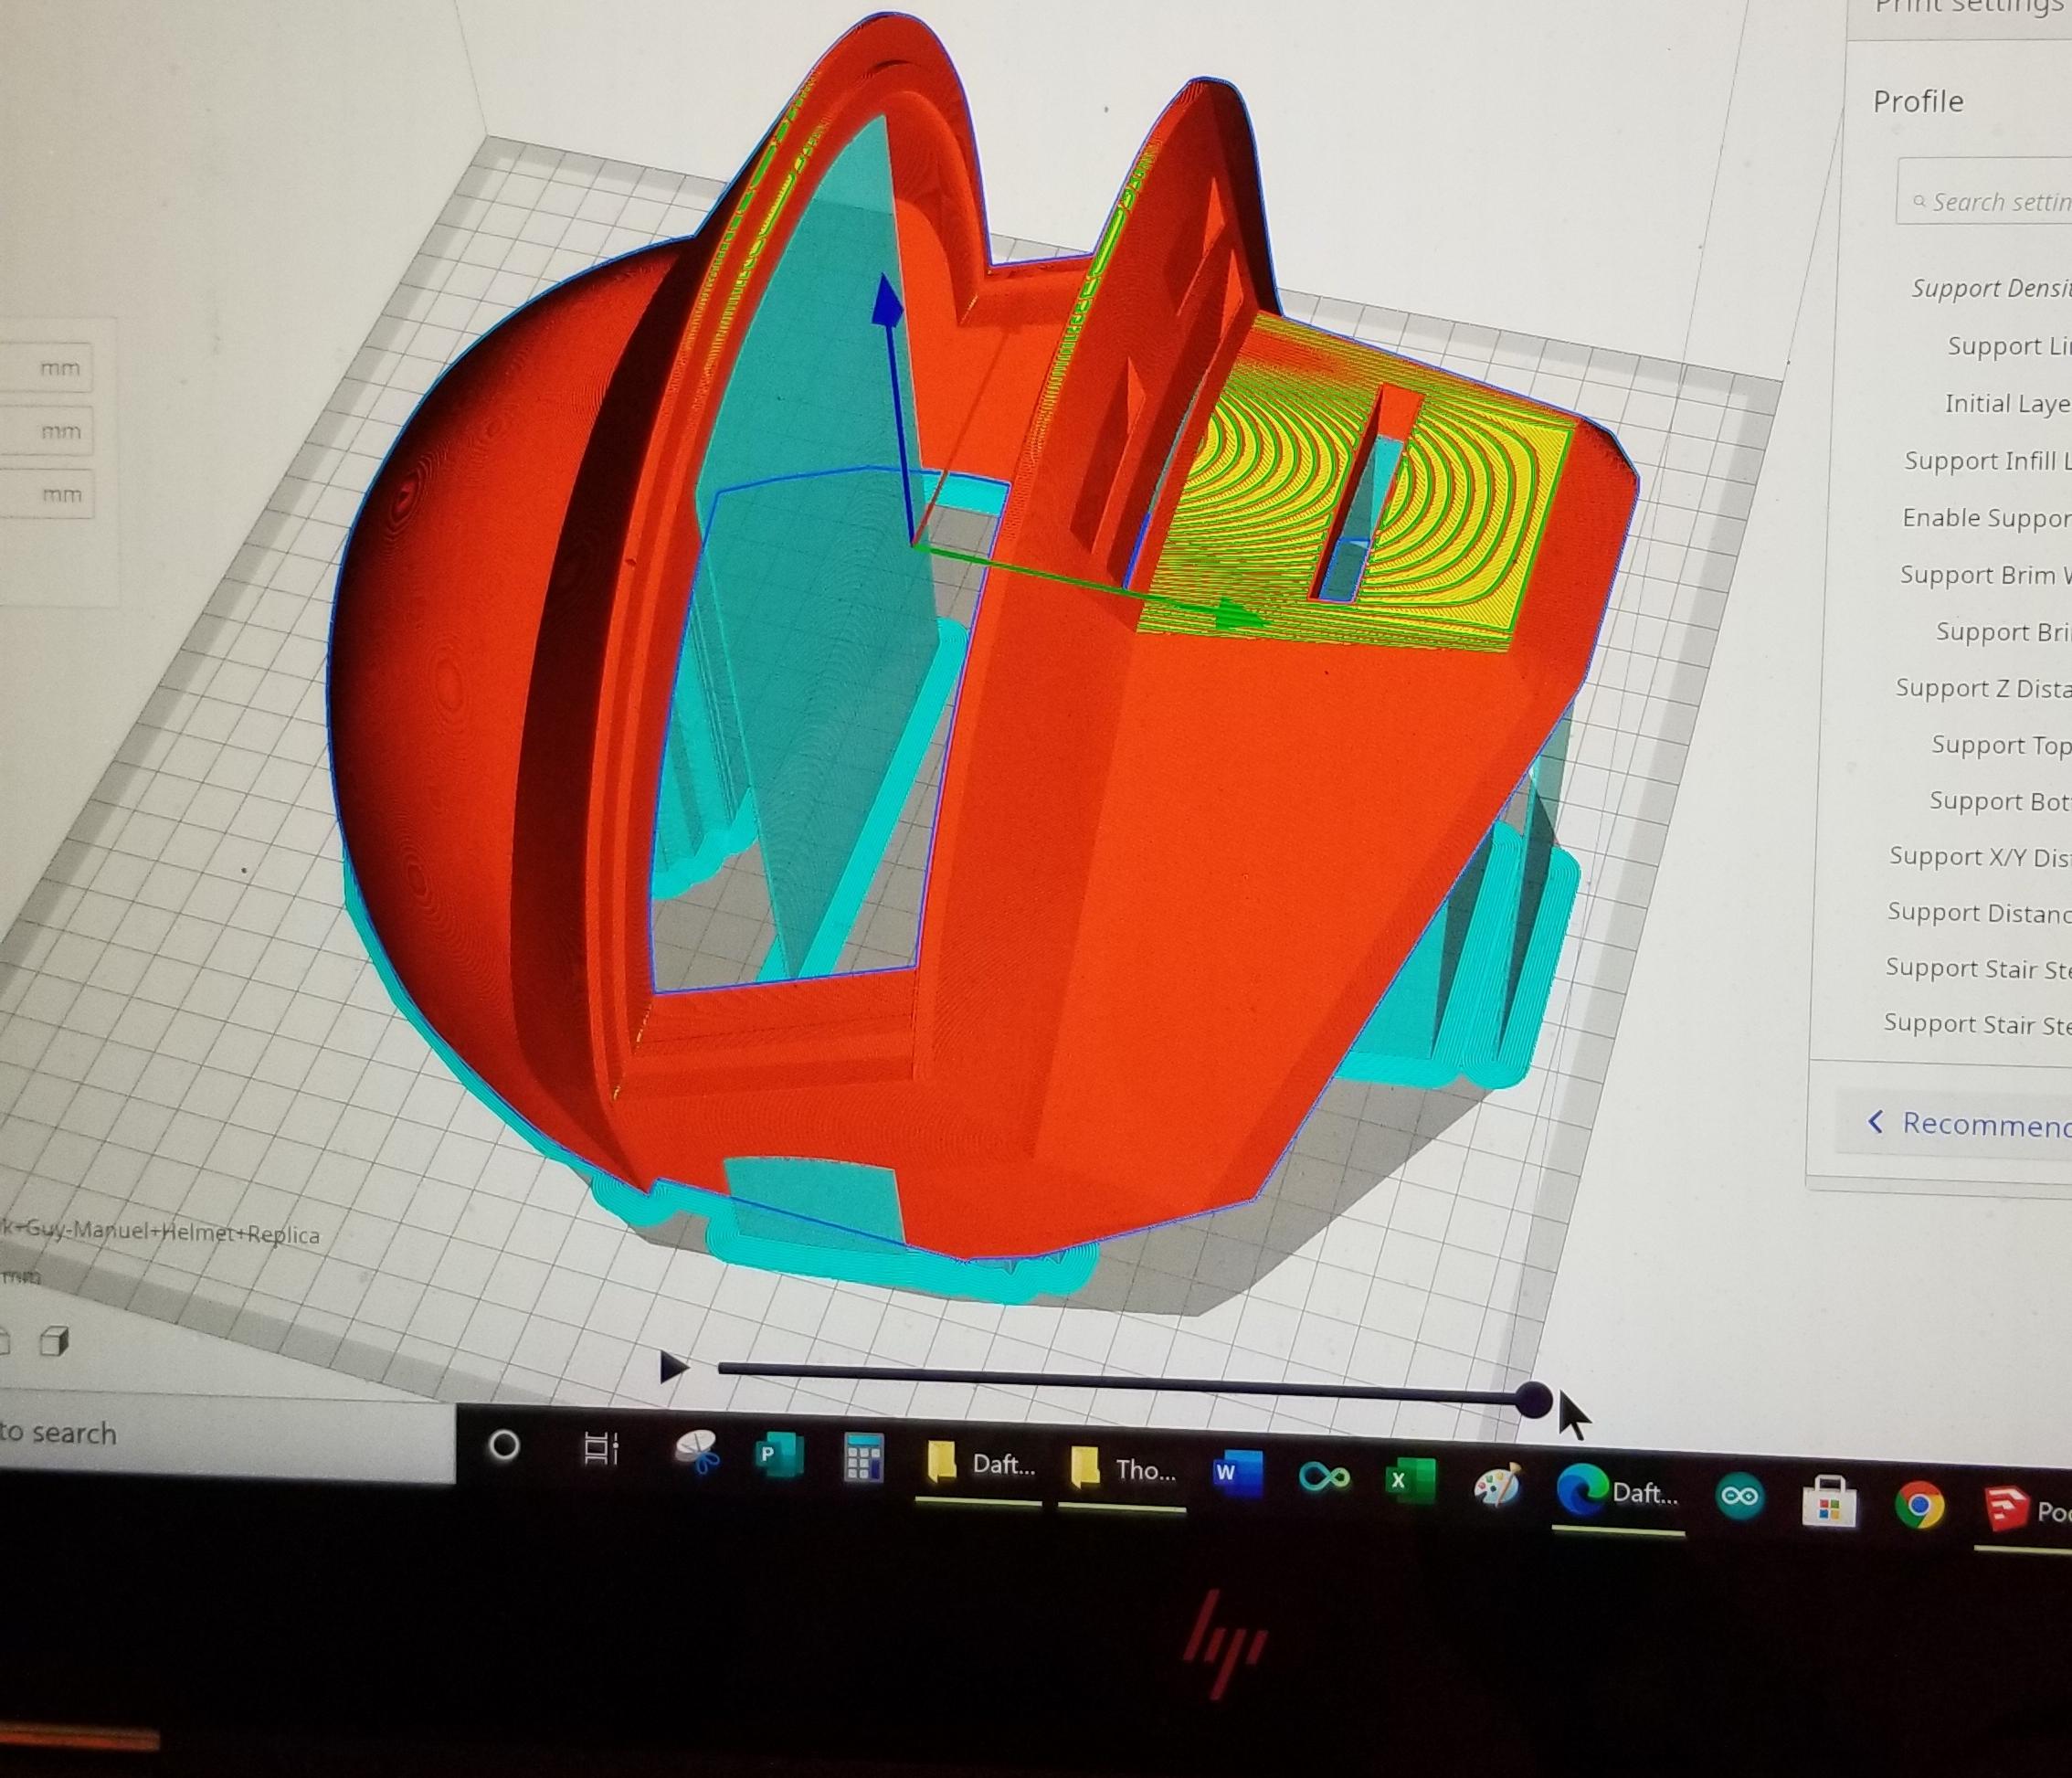Click the cube view icon at bottom left
Image resolution: width=2072 pixels, height=1778 pixels.
55,1342
